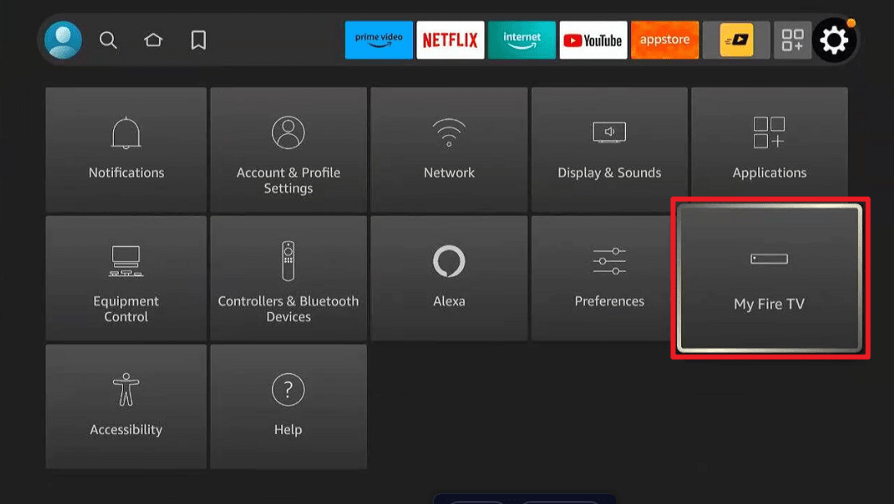Launch the YouTube app

(593, 40)
